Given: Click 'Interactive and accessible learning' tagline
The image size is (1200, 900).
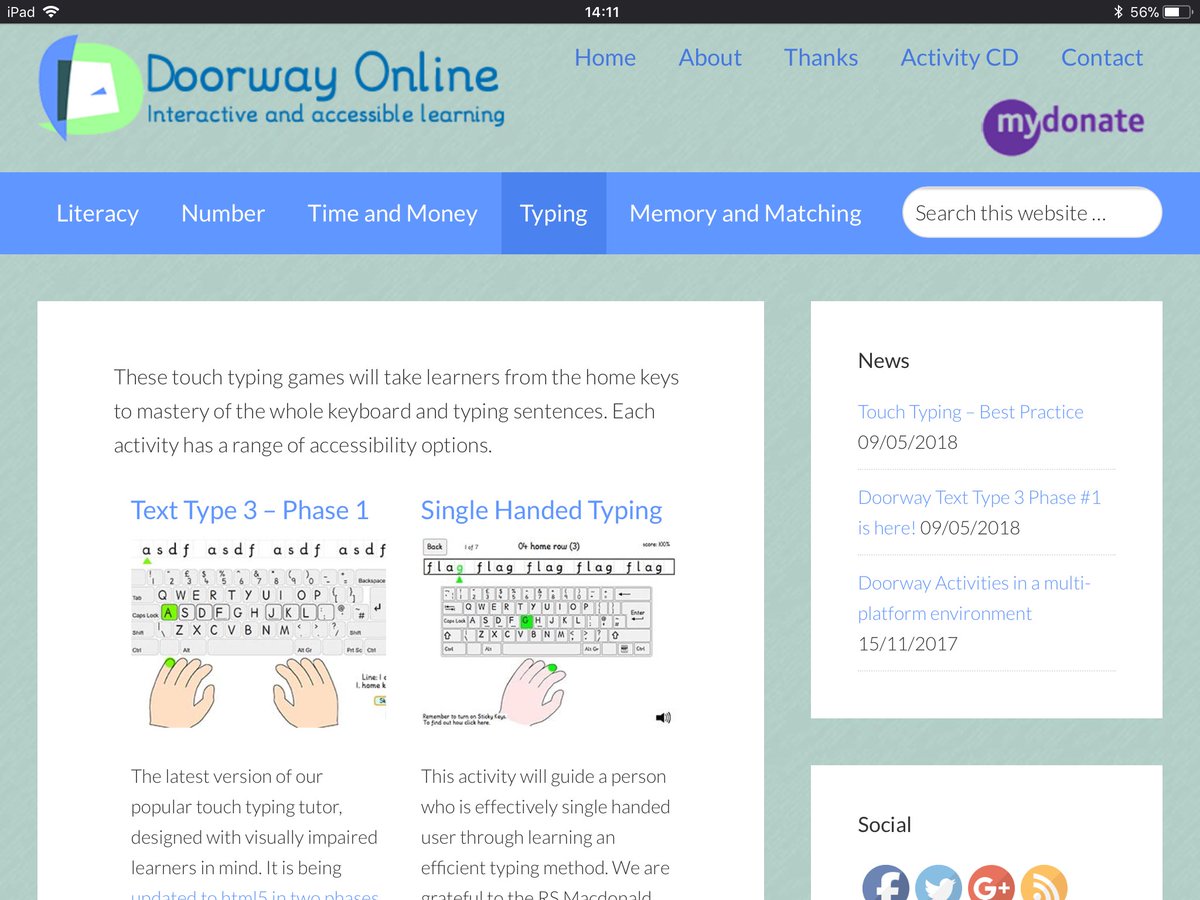Looking at the screenshot, I should tap(326, 115).
